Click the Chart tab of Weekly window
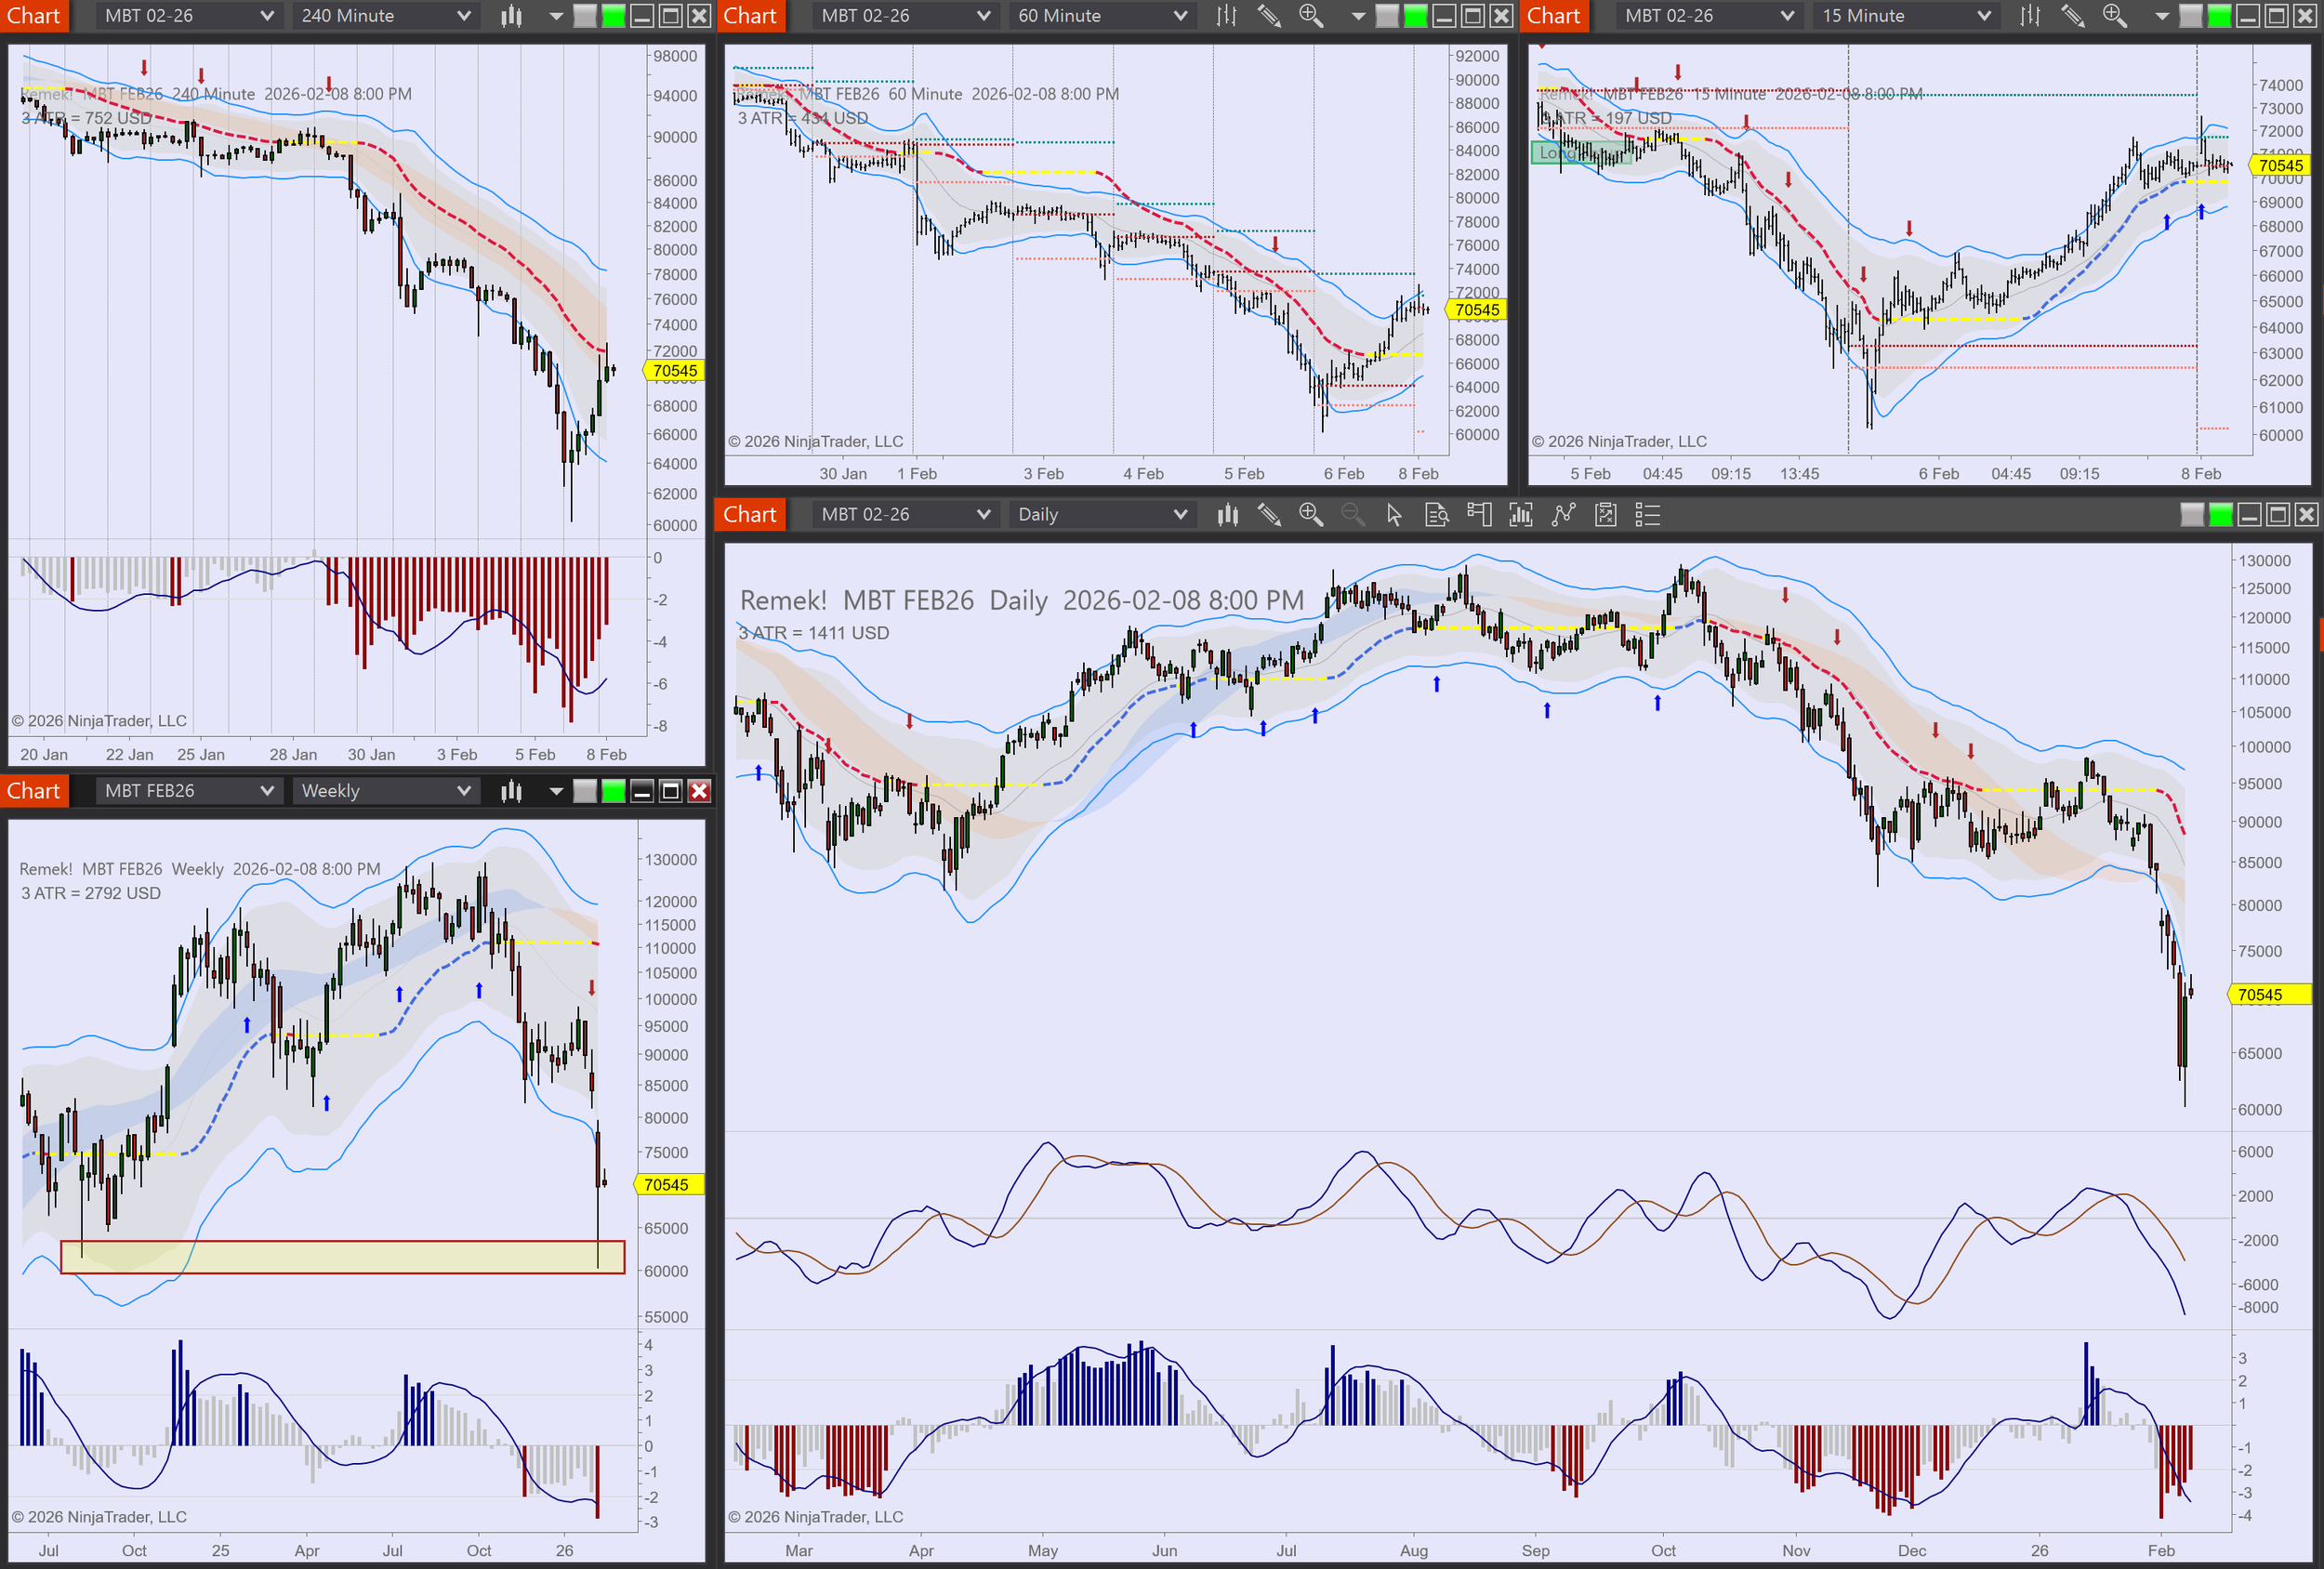Screen dimensions: 2324x1569 [x=34, y=791]
